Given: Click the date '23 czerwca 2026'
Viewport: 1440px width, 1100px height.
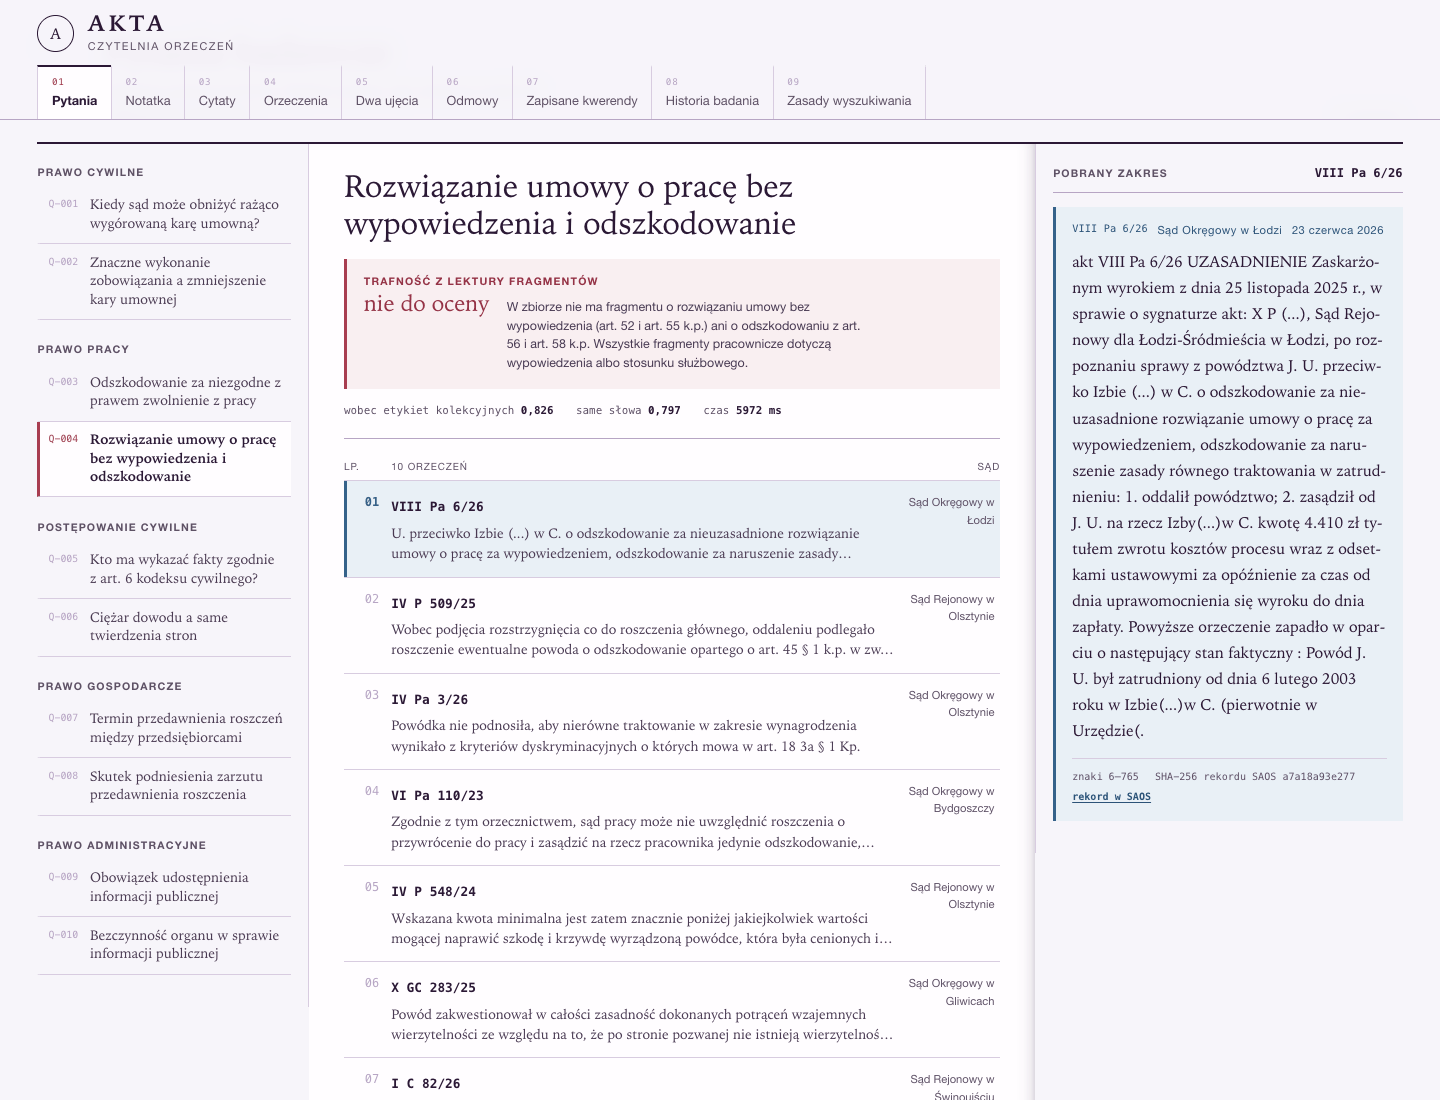Looking at the screenshot, I should coord(1337,230).
